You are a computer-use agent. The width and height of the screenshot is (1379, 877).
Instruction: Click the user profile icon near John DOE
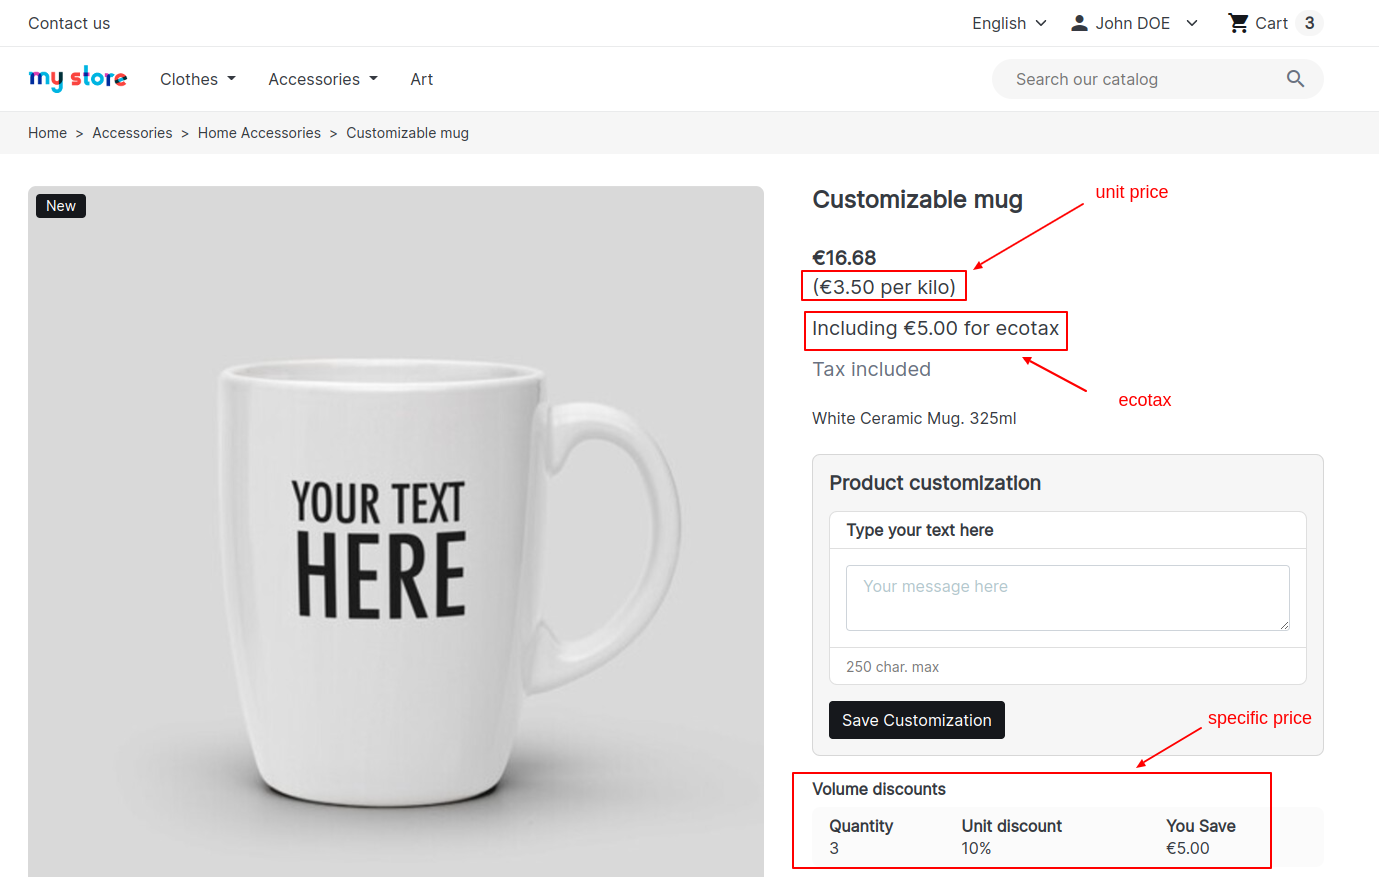1079,22
